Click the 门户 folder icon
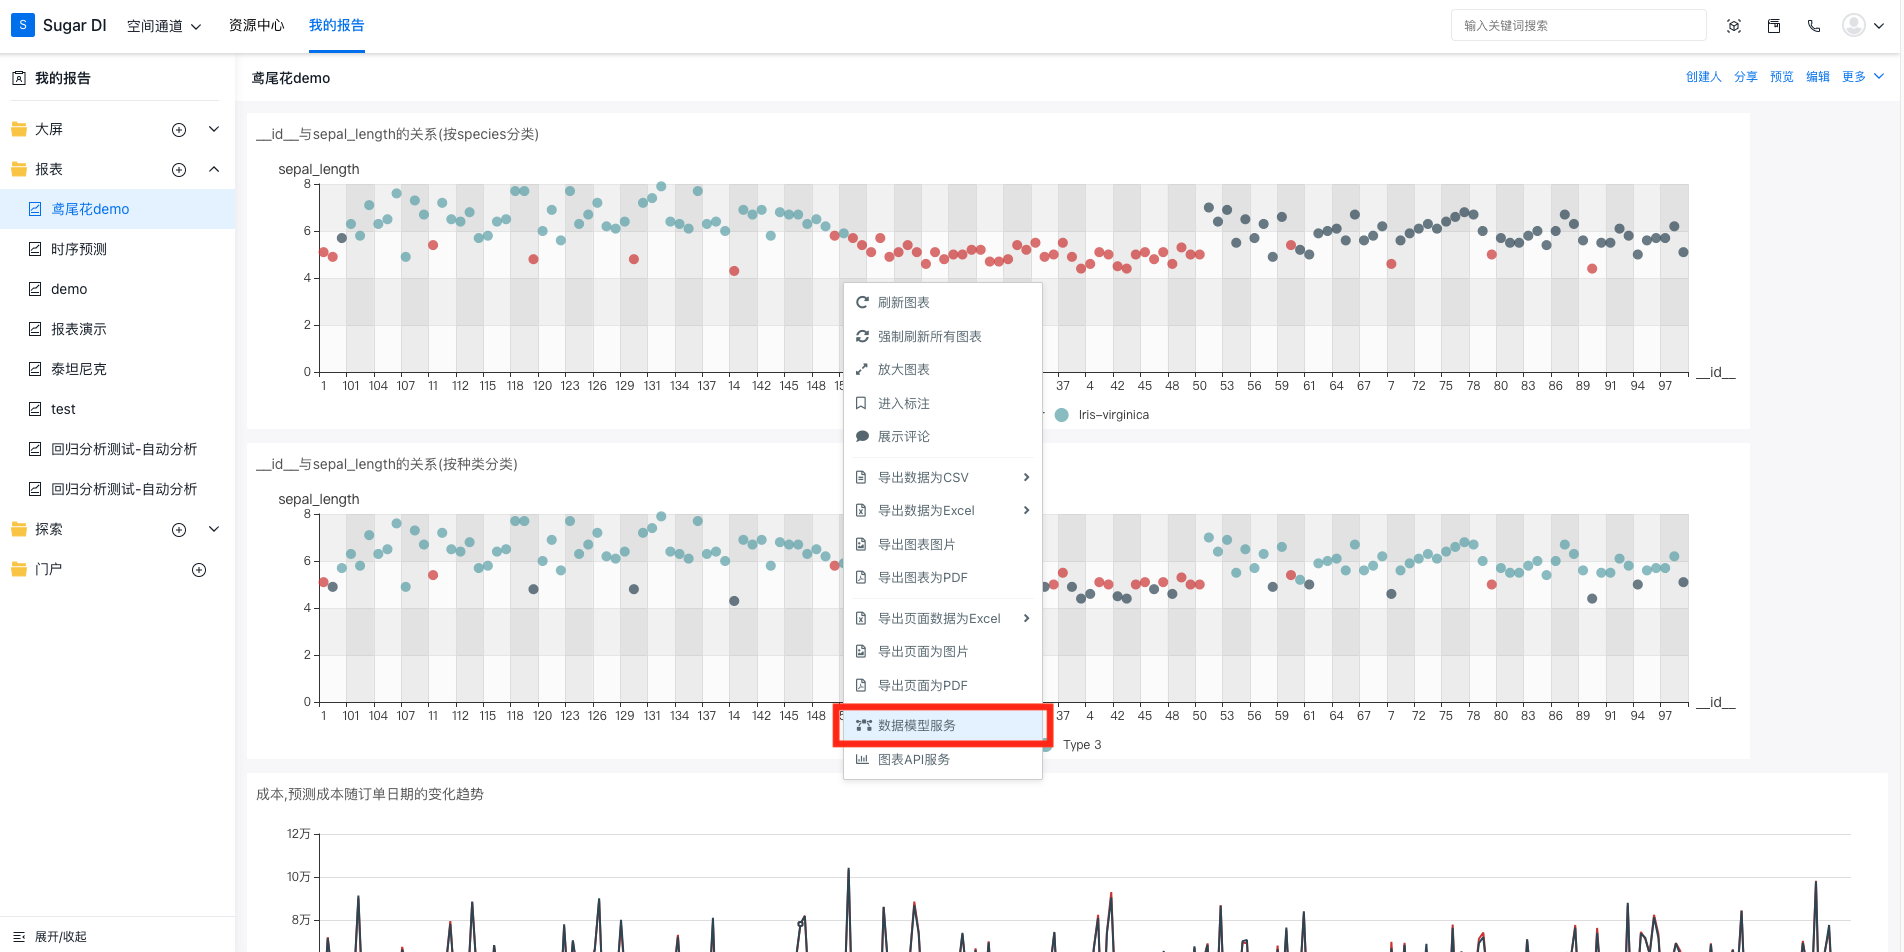Screen dimensions: 1904x952 [x=19, y=569]
